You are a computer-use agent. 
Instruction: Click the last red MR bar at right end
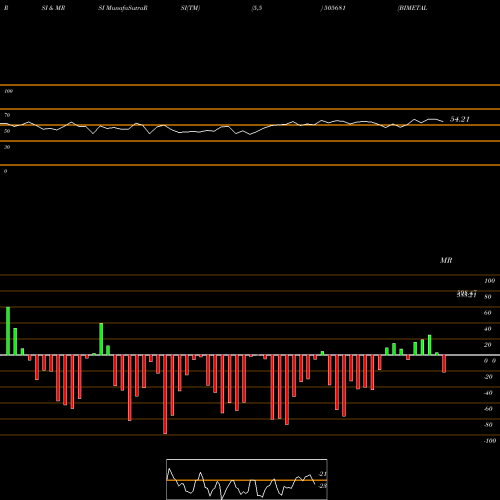(x=444, y=364)
